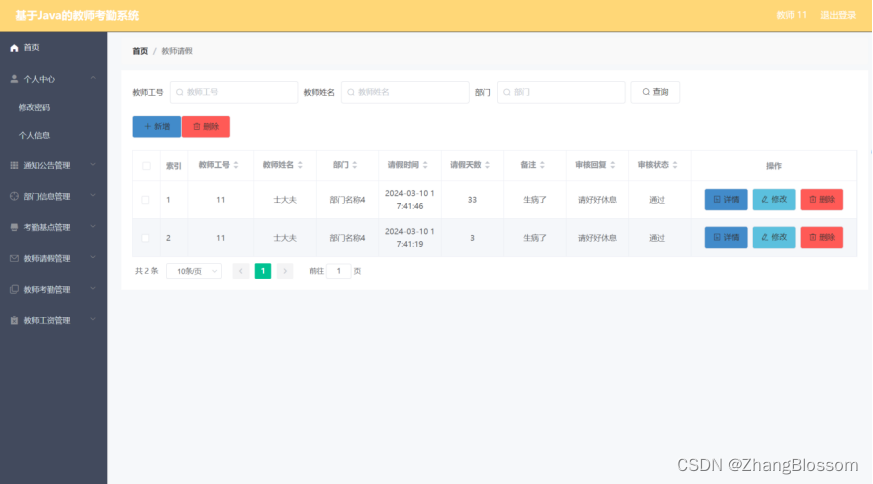Click 详情 for the 3-day leave row

point(726,237)
